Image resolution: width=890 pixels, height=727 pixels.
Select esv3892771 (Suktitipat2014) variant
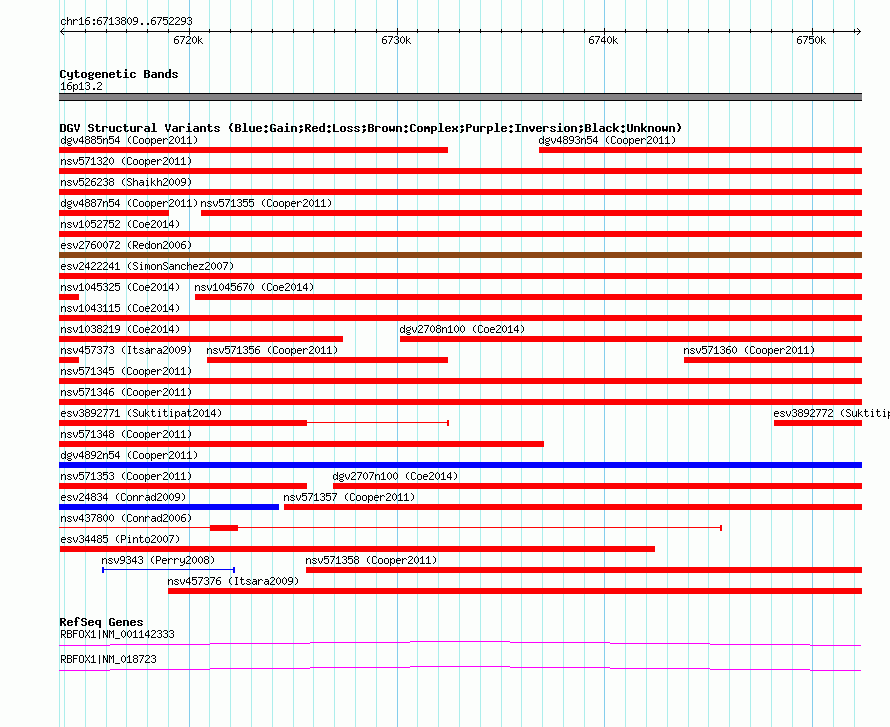tap(141, 413)
